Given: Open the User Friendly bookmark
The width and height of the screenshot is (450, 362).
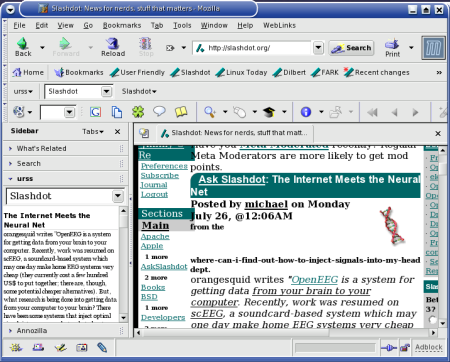Looking at the screenshot, I should point(137,73).
